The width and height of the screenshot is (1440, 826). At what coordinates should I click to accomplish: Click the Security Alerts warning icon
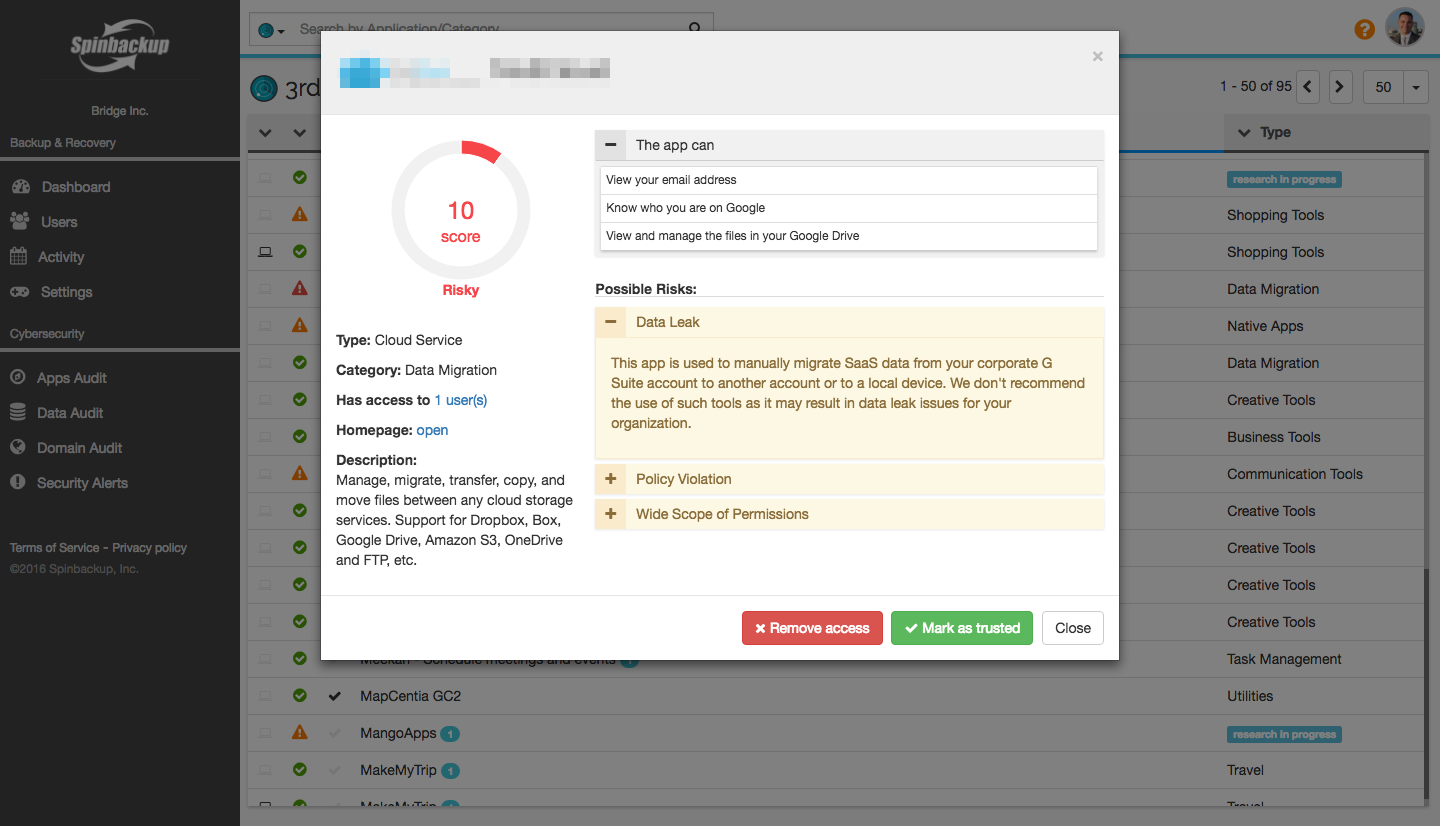tap(18, 483)
